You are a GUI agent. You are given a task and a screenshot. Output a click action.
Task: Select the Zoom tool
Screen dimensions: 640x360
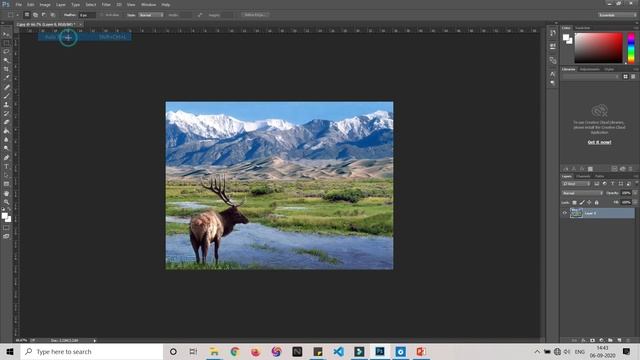coord(6,202)
